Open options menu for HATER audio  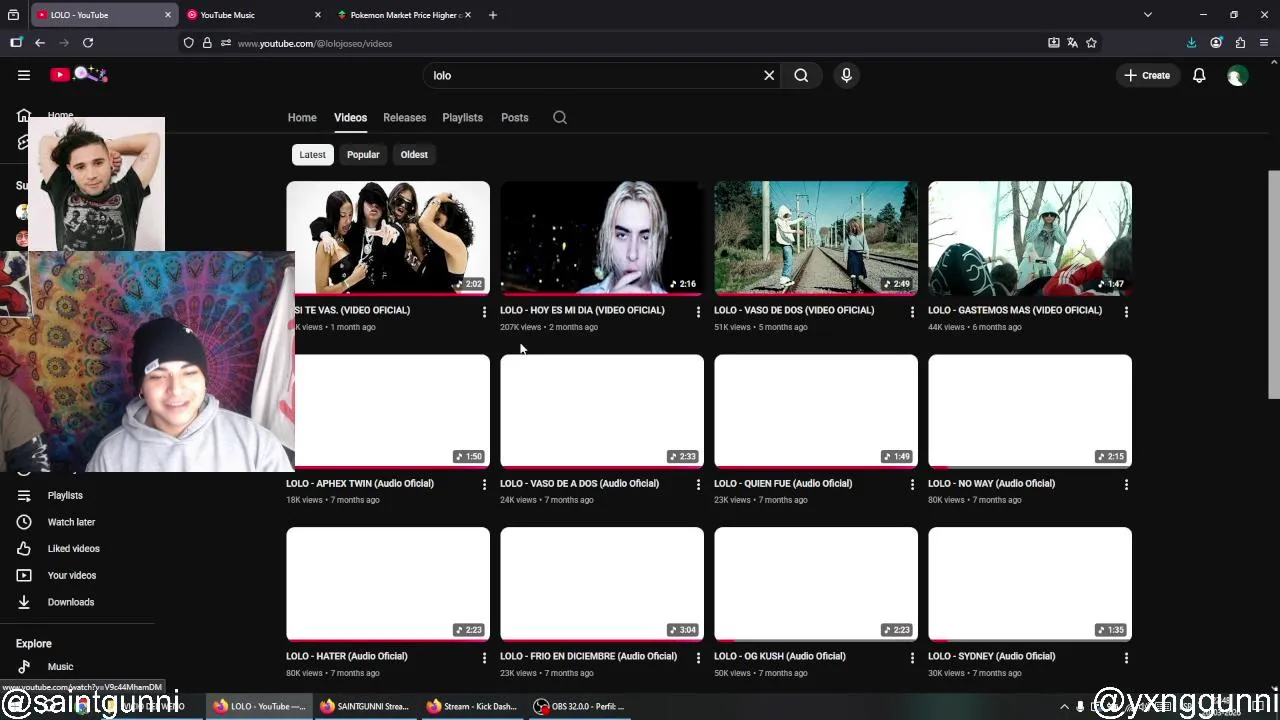point(484,658)
